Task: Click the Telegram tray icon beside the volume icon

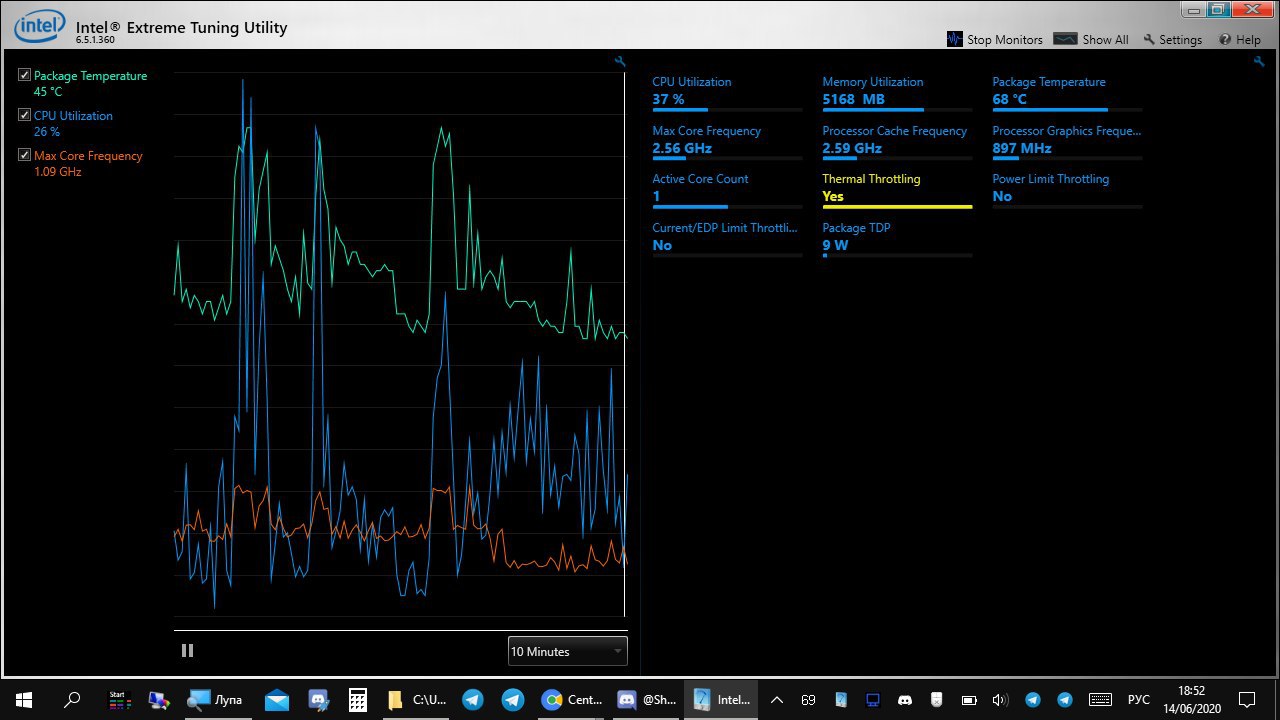Action: tap(1033, 700)
